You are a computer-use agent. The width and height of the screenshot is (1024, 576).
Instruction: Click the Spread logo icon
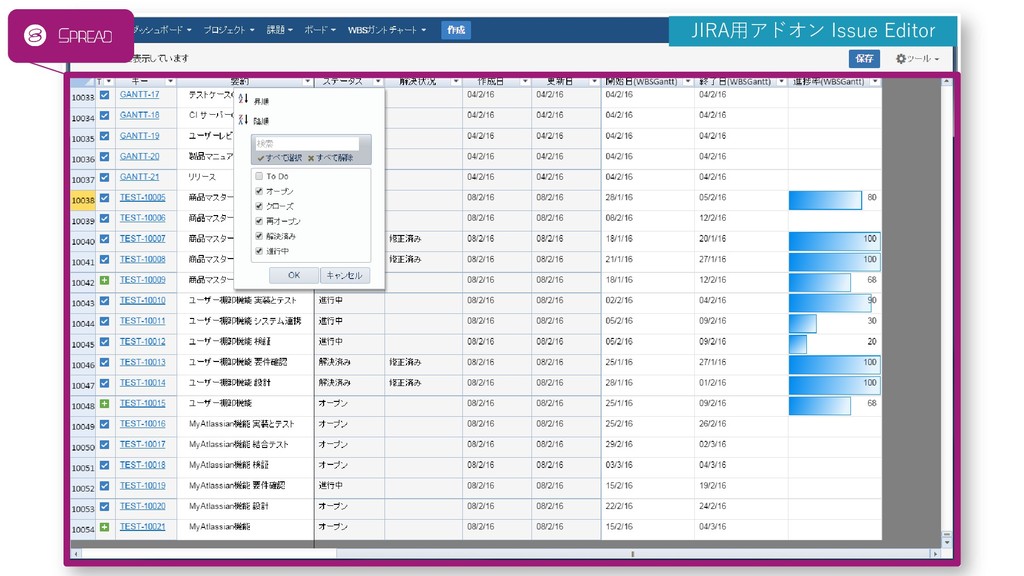coord(35,35)
